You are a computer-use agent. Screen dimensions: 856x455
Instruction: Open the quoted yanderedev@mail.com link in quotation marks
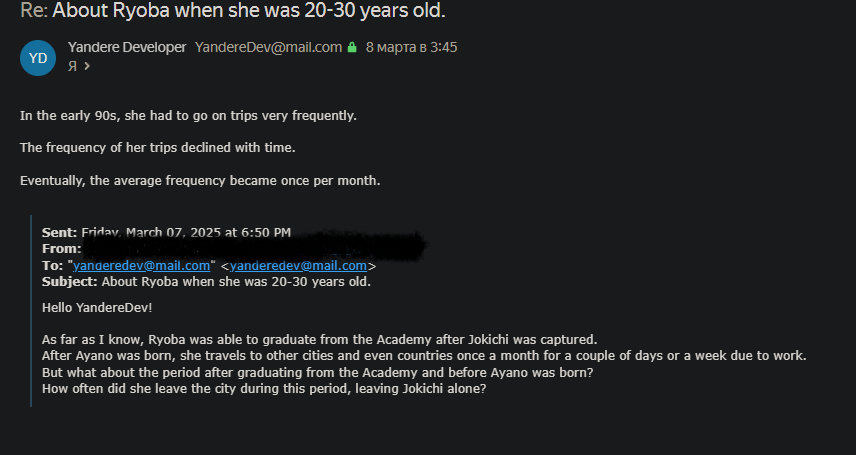click(x=142, y=265)
